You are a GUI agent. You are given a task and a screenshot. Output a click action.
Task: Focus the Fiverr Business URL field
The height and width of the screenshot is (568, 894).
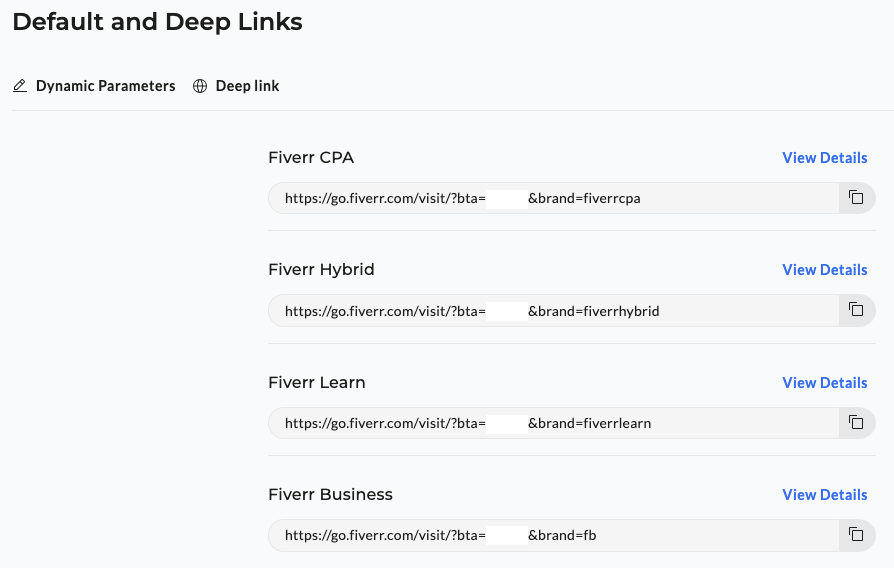coord(552,535)
